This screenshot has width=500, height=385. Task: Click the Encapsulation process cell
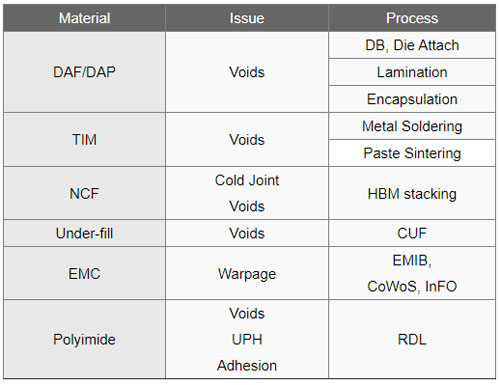point(412,99)
